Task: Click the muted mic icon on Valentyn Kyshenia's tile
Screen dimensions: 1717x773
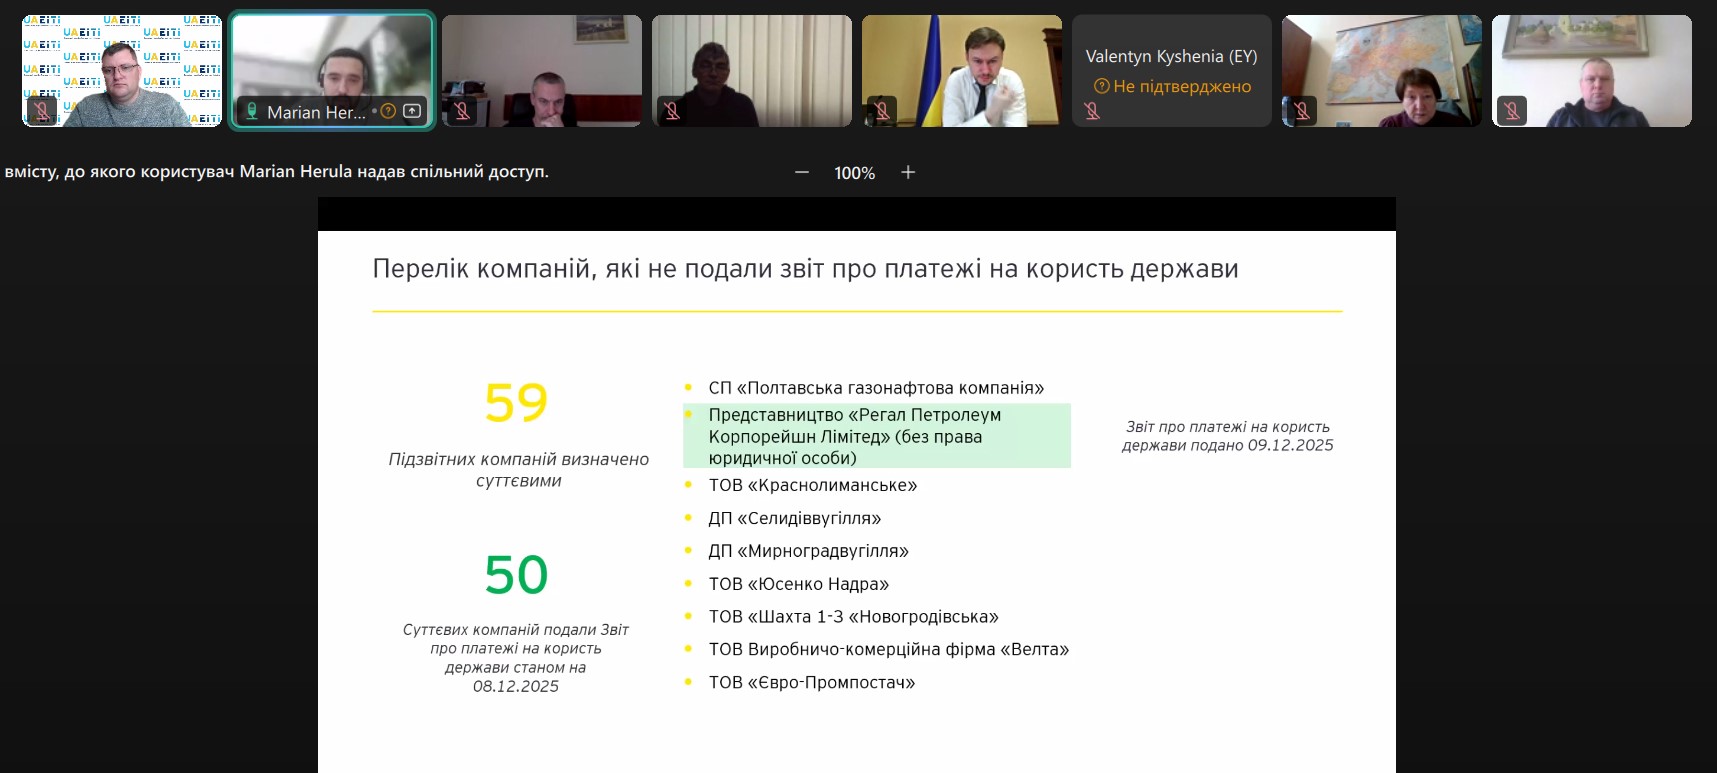Action: click(1092, 111)
